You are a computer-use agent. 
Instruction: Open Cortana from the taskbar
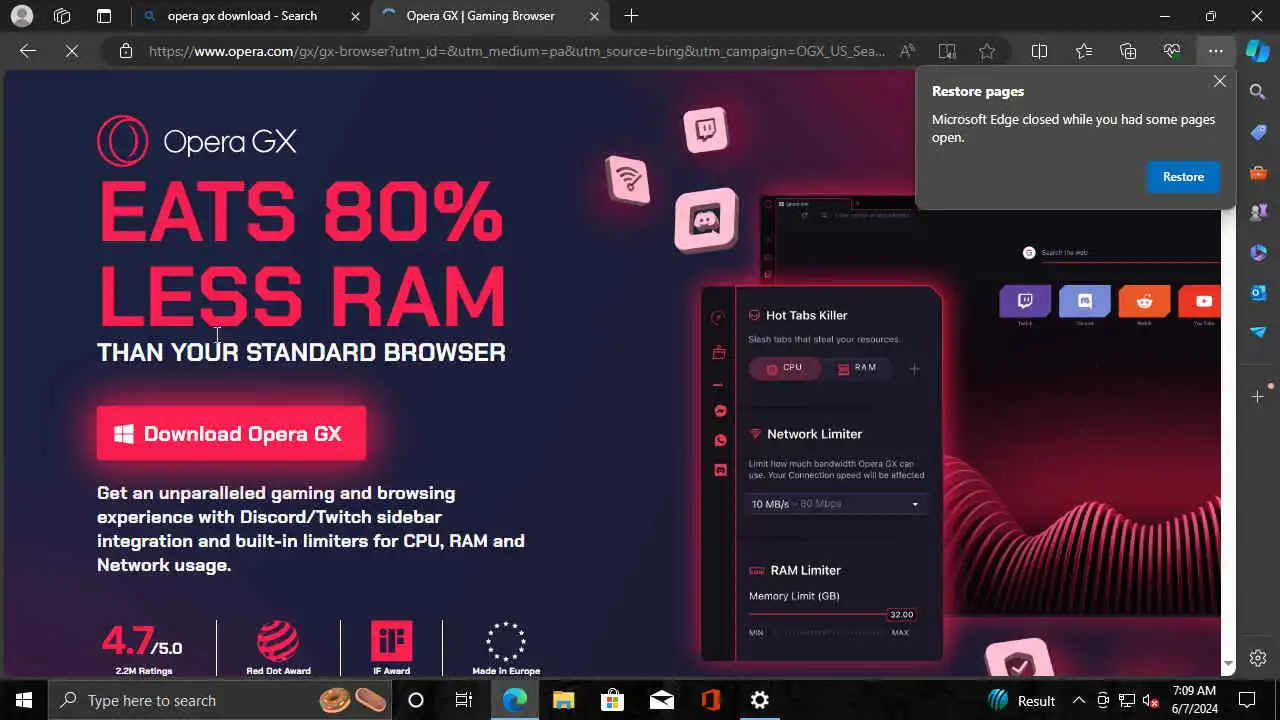tap(416, 700)
